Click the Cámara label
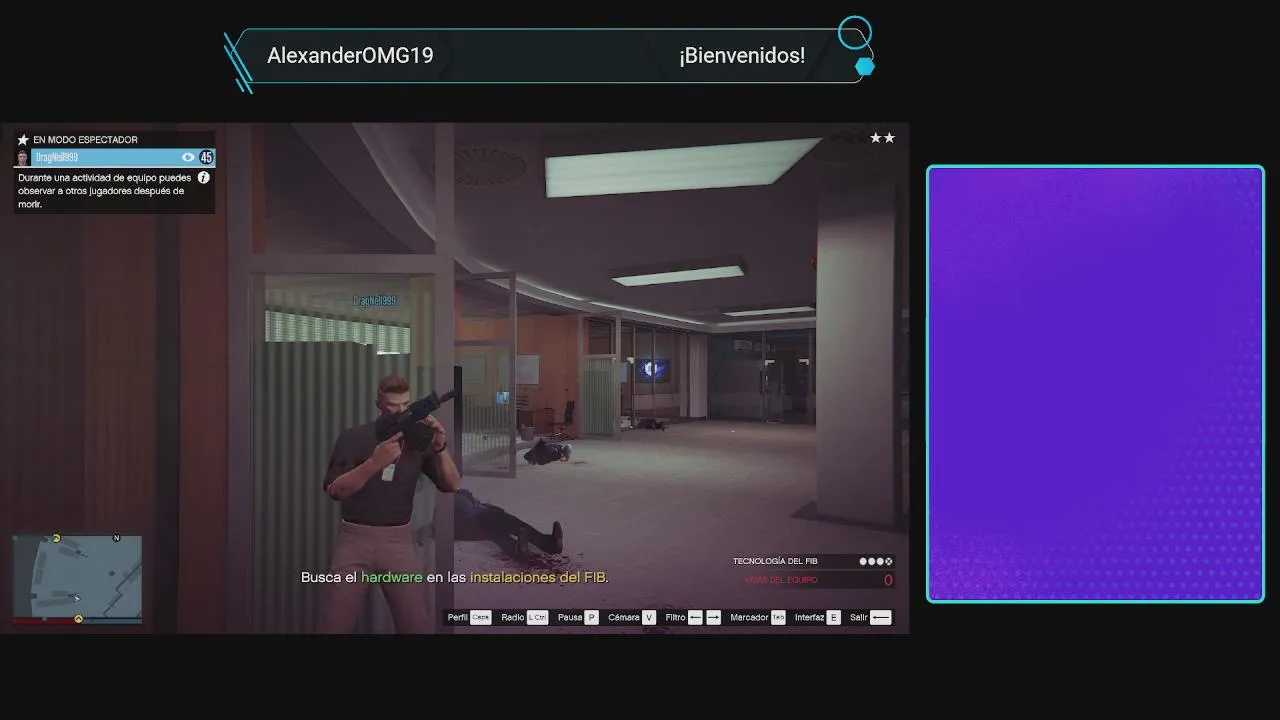This screenshot has height=720, width=1280. point(624,618)
